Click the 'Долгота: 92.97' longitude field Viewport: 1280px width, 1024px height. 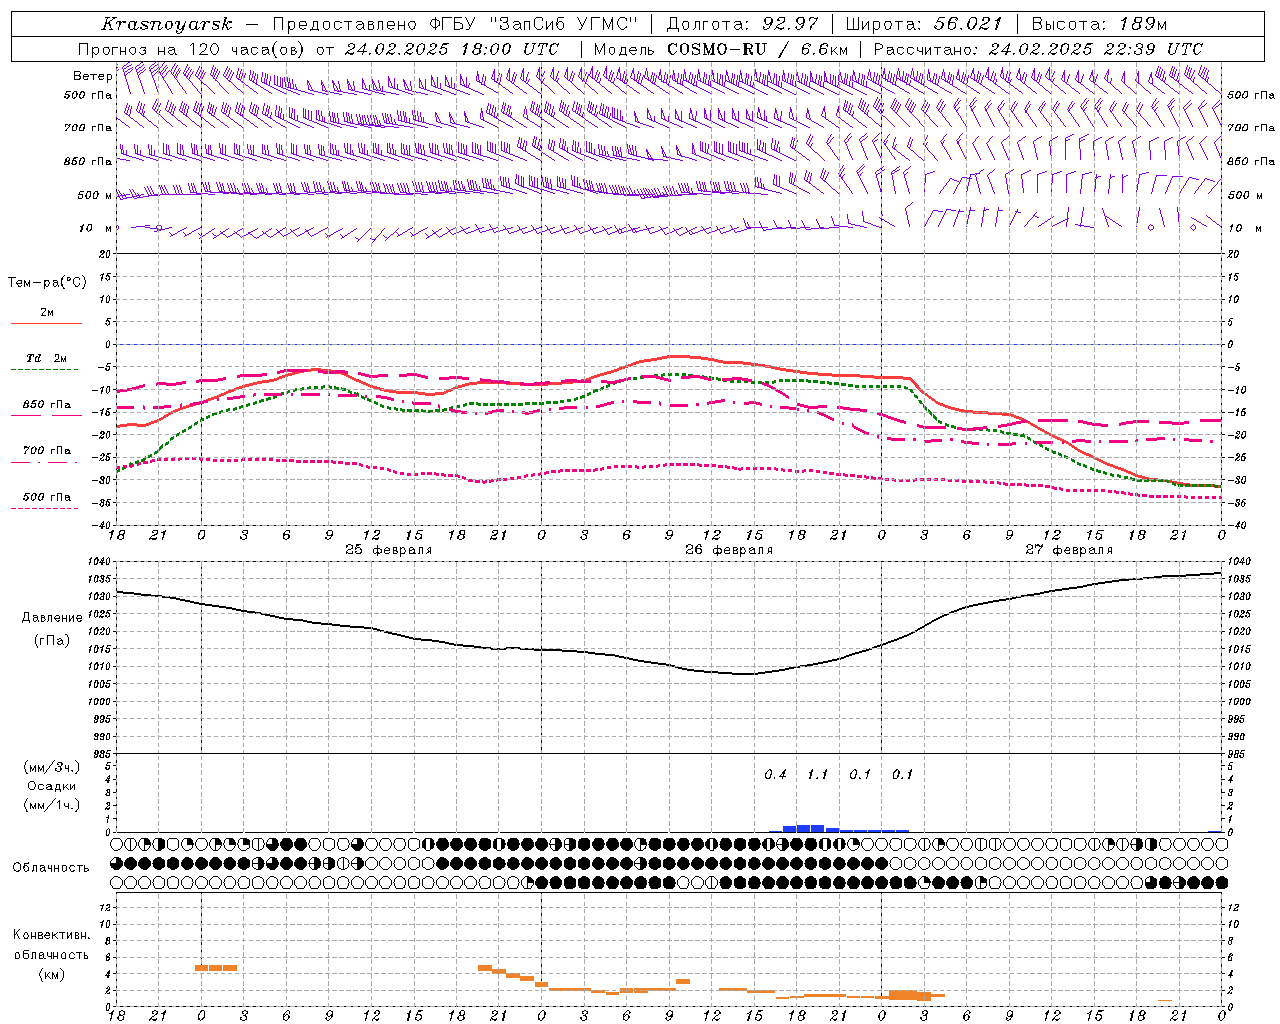click(742, 24)
